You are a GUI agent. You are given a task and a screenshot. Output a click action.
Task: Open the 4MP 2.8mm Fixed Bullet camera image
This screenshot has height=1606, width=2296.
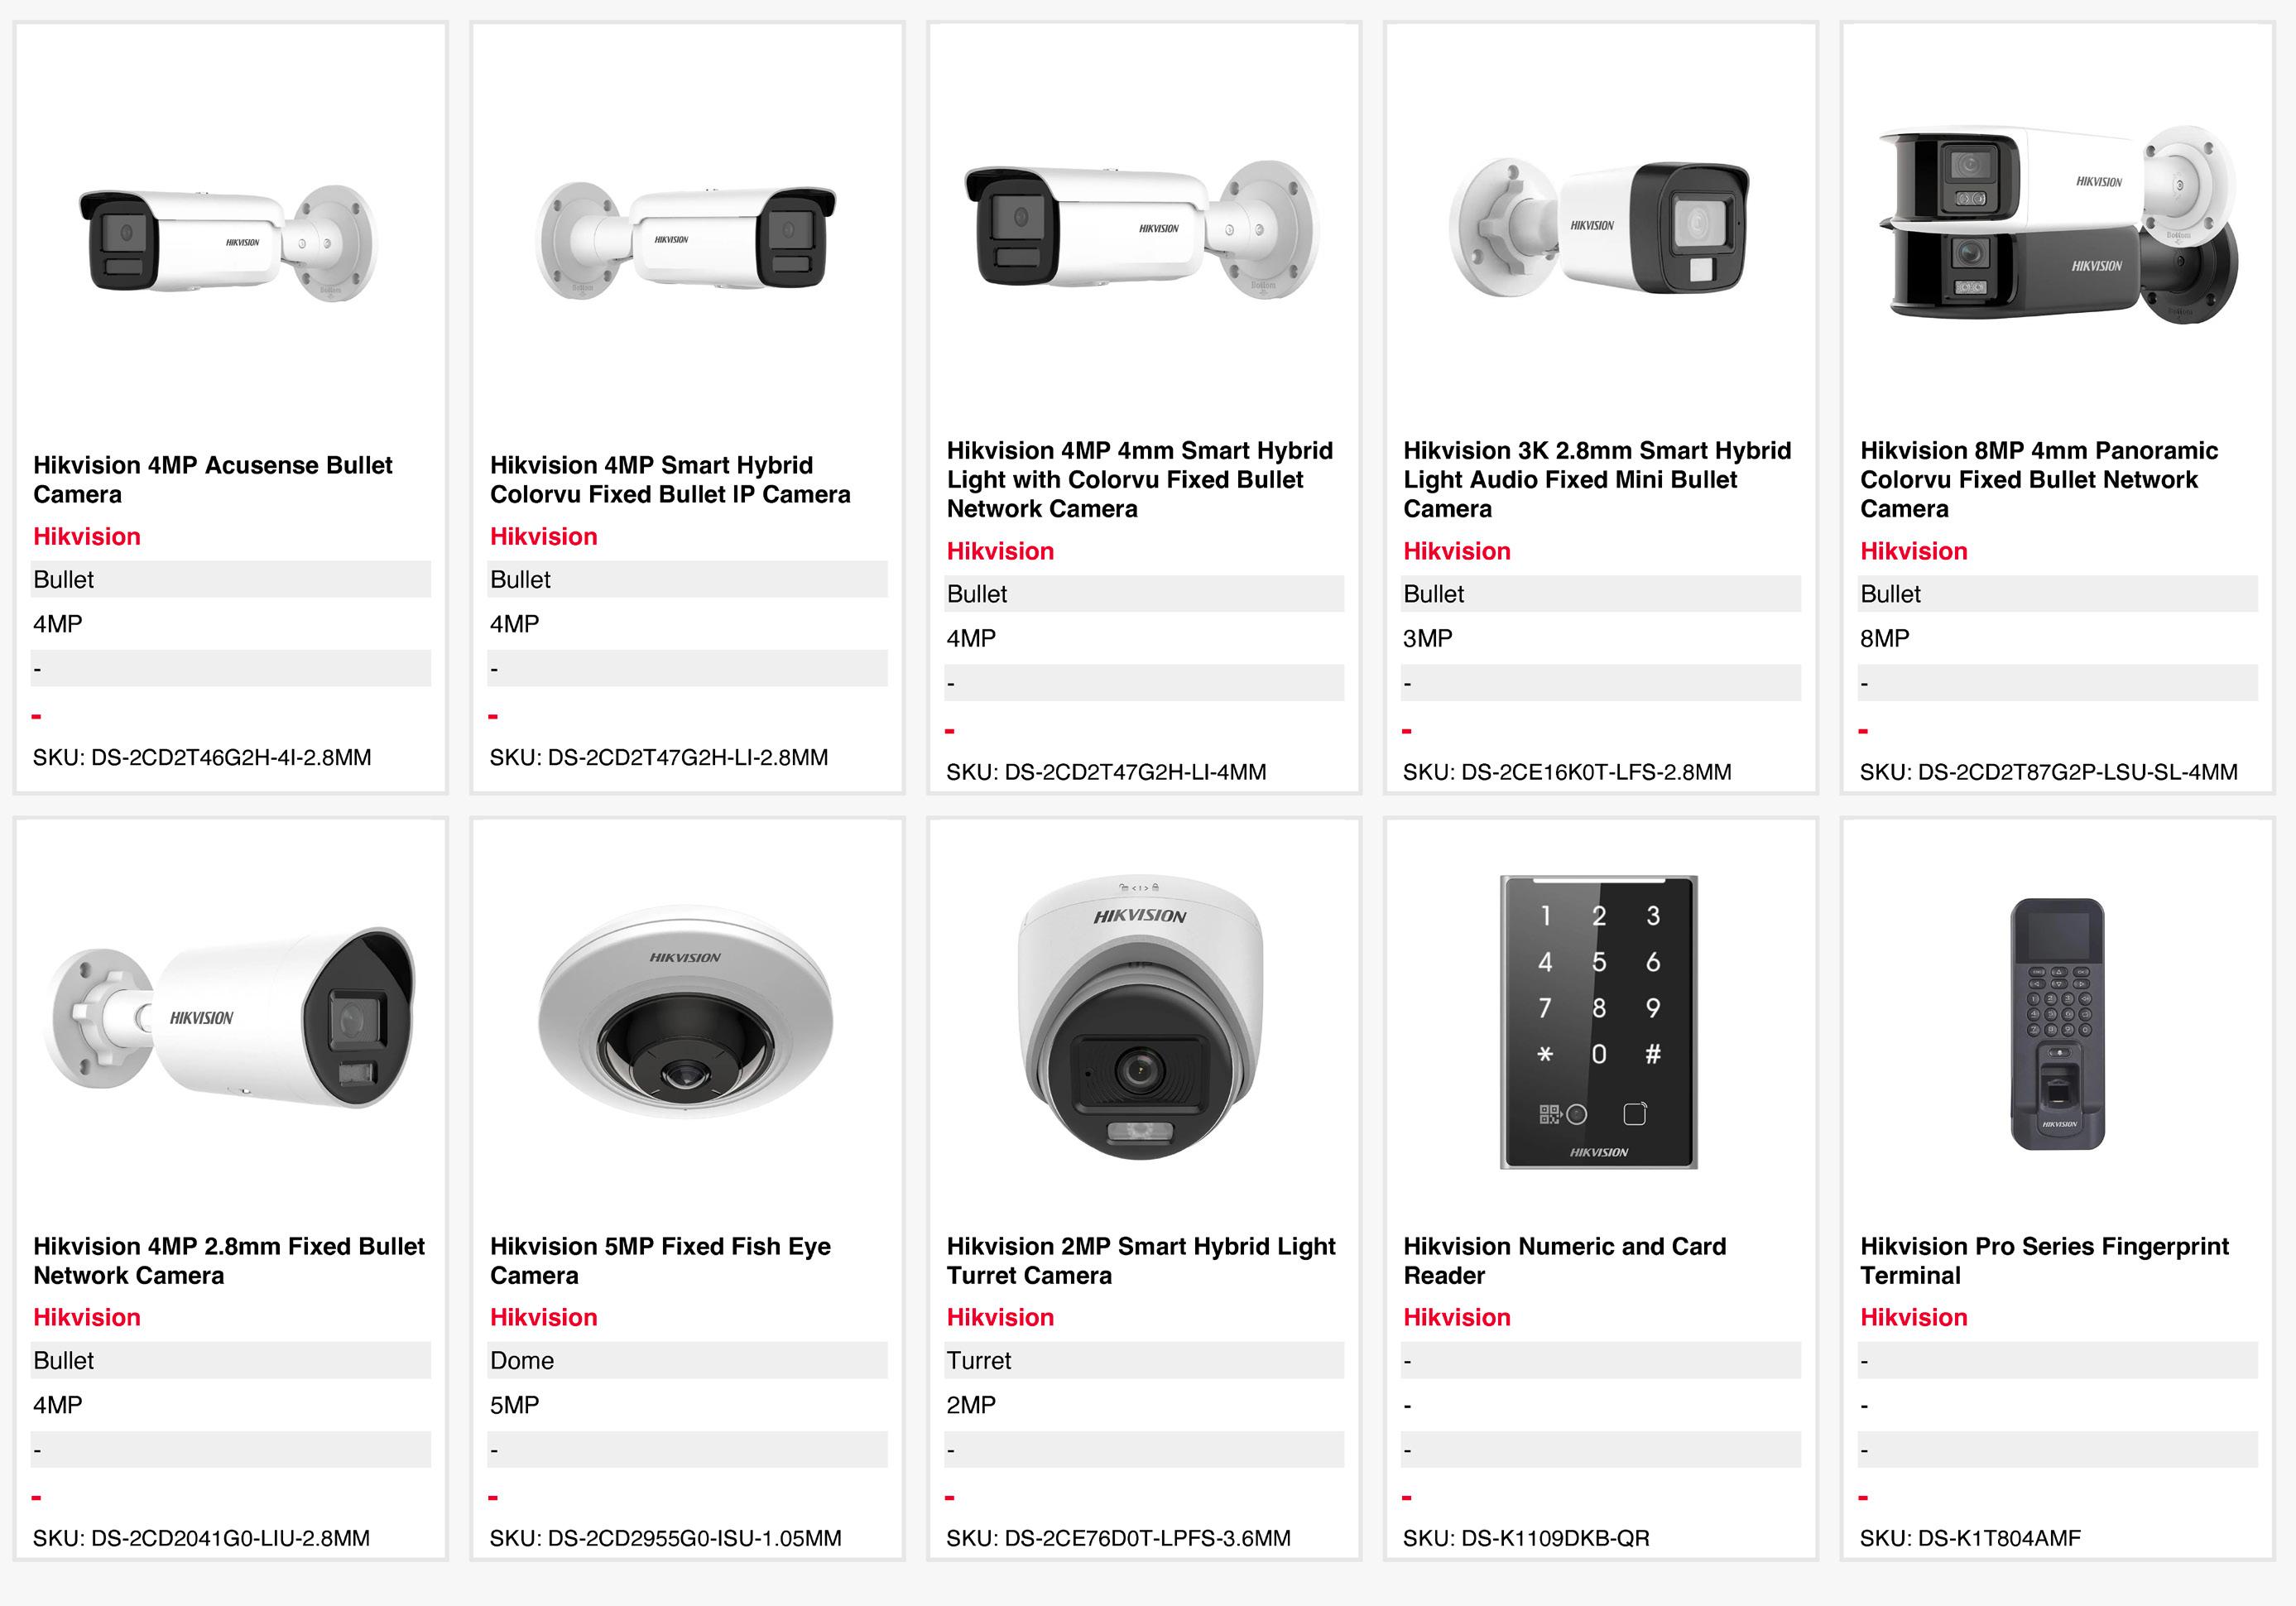coord(229,1016)
